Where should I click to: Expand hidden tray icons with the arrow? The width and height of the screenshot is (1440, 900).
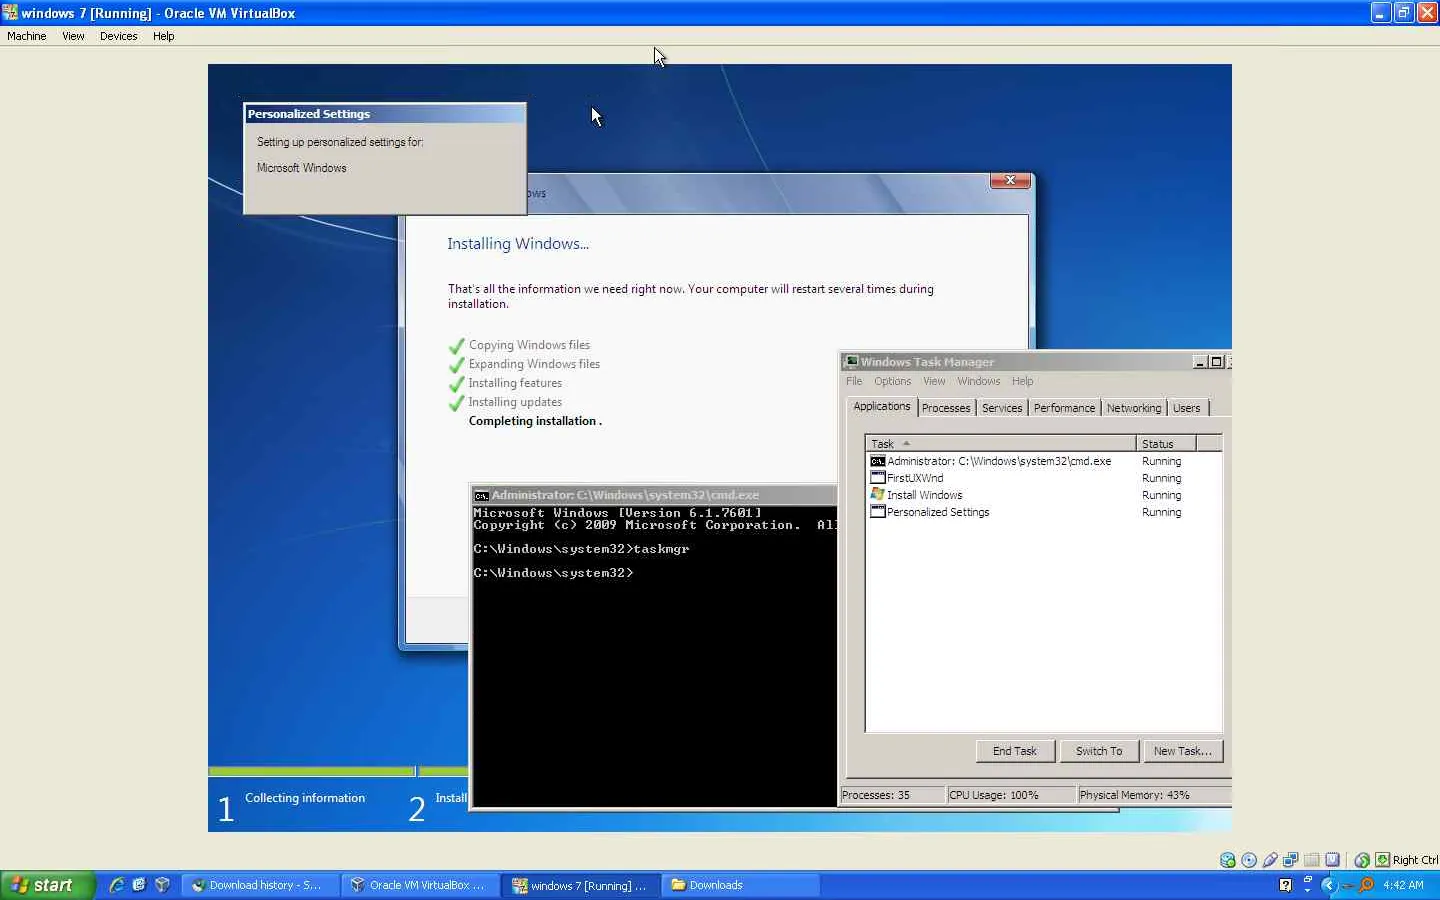click(1328, 885)
